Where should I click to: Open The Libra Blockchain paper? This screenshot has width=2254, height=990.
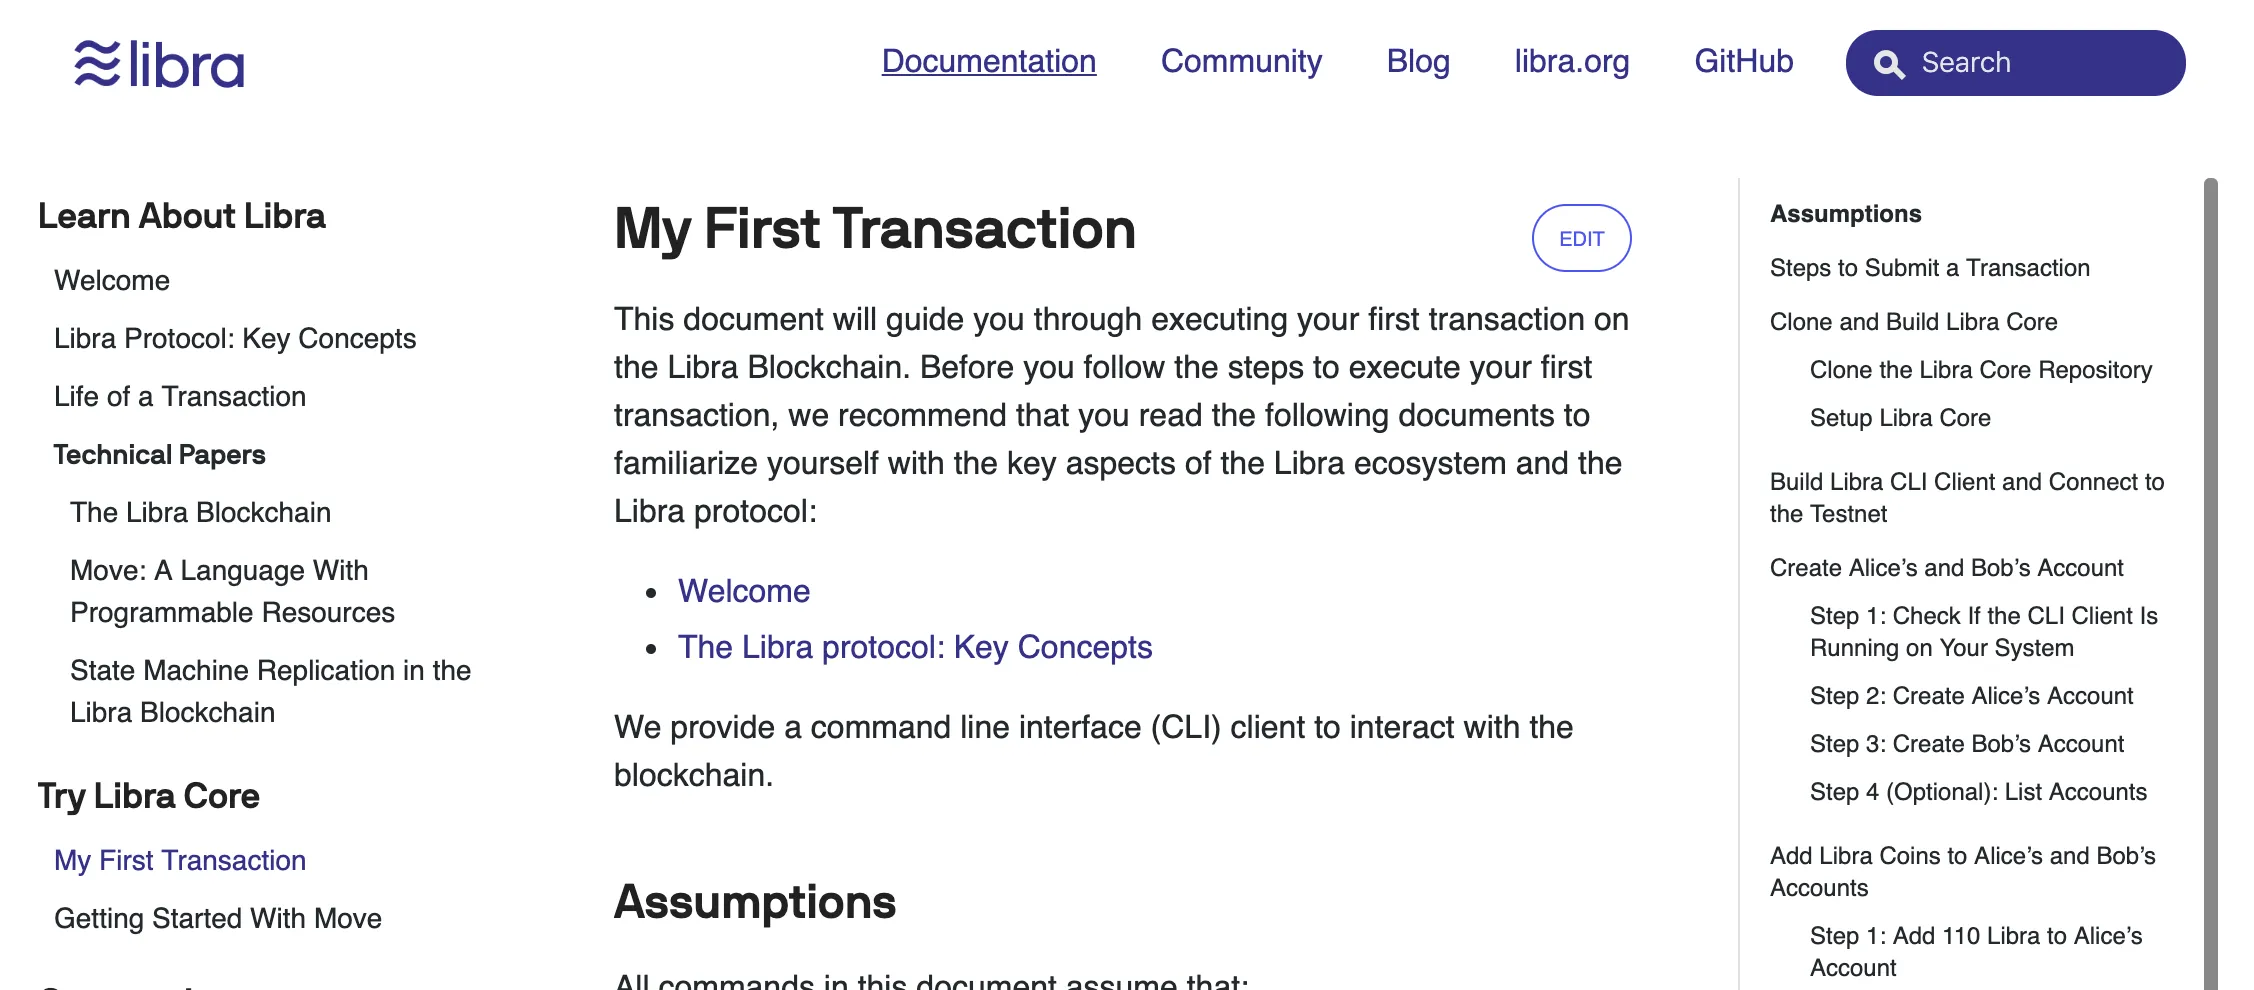click(x=200, y=512)
